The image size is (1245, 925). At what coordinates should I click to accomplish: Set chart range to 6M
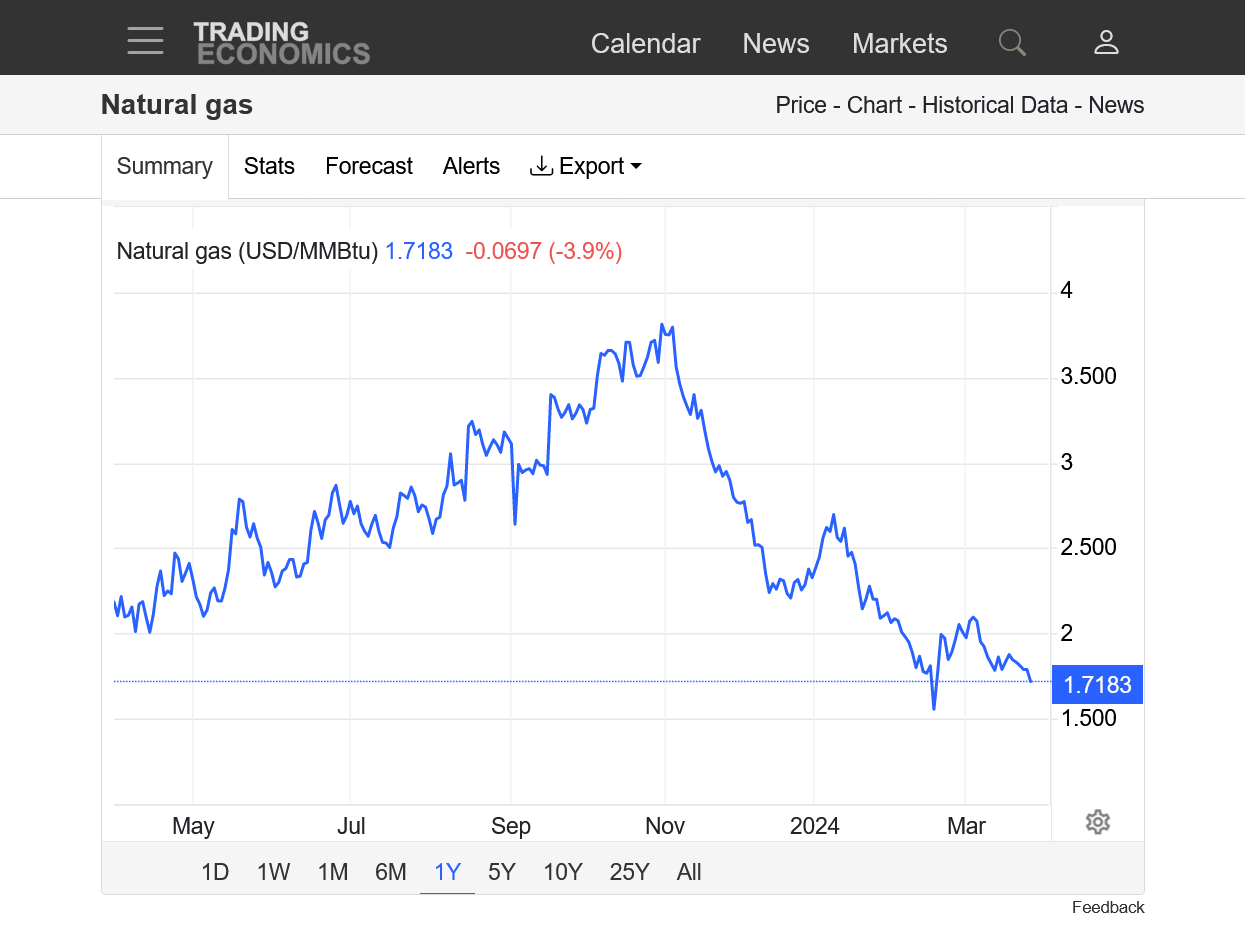pos(391,872)
